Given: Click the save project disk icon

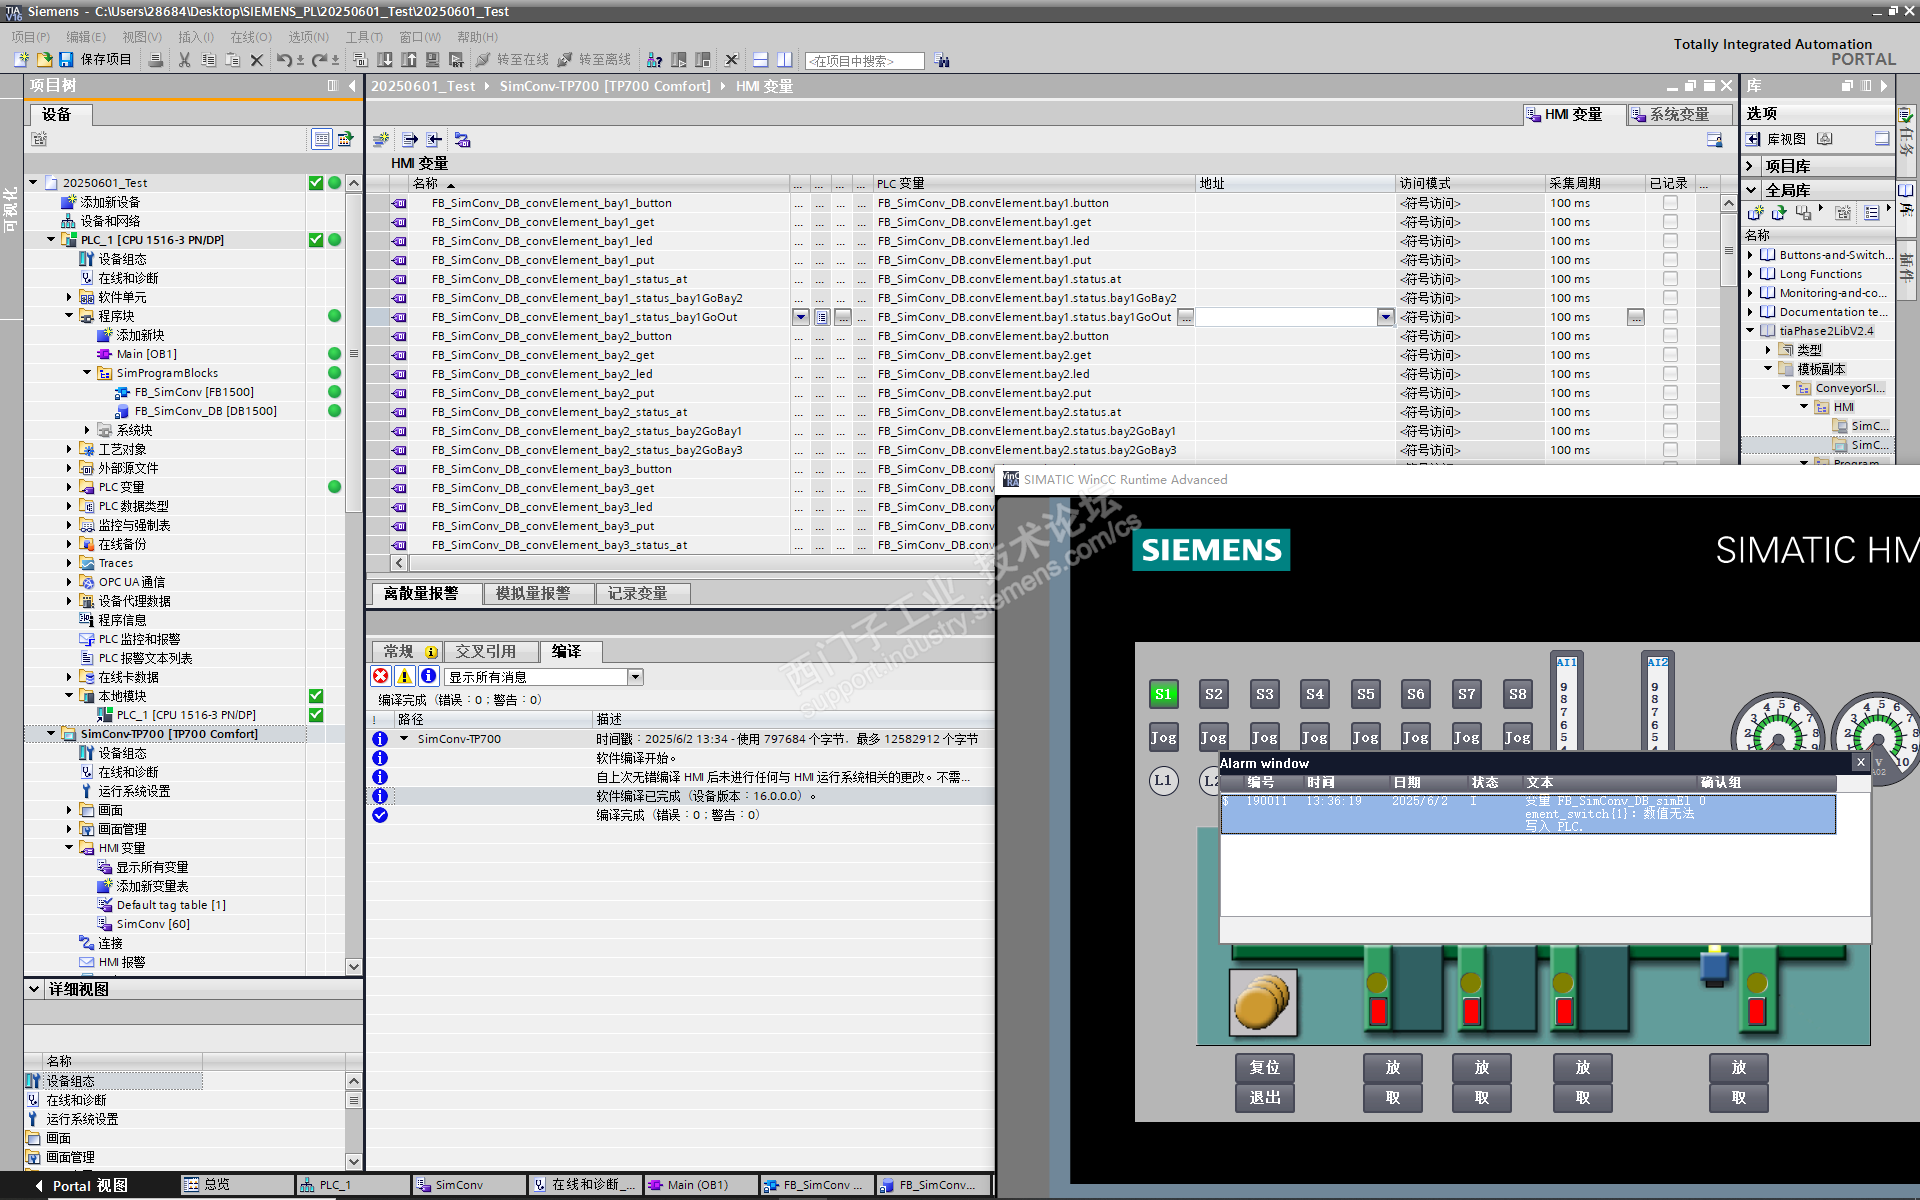Looking at the screenshot, I should pos(66,60).
